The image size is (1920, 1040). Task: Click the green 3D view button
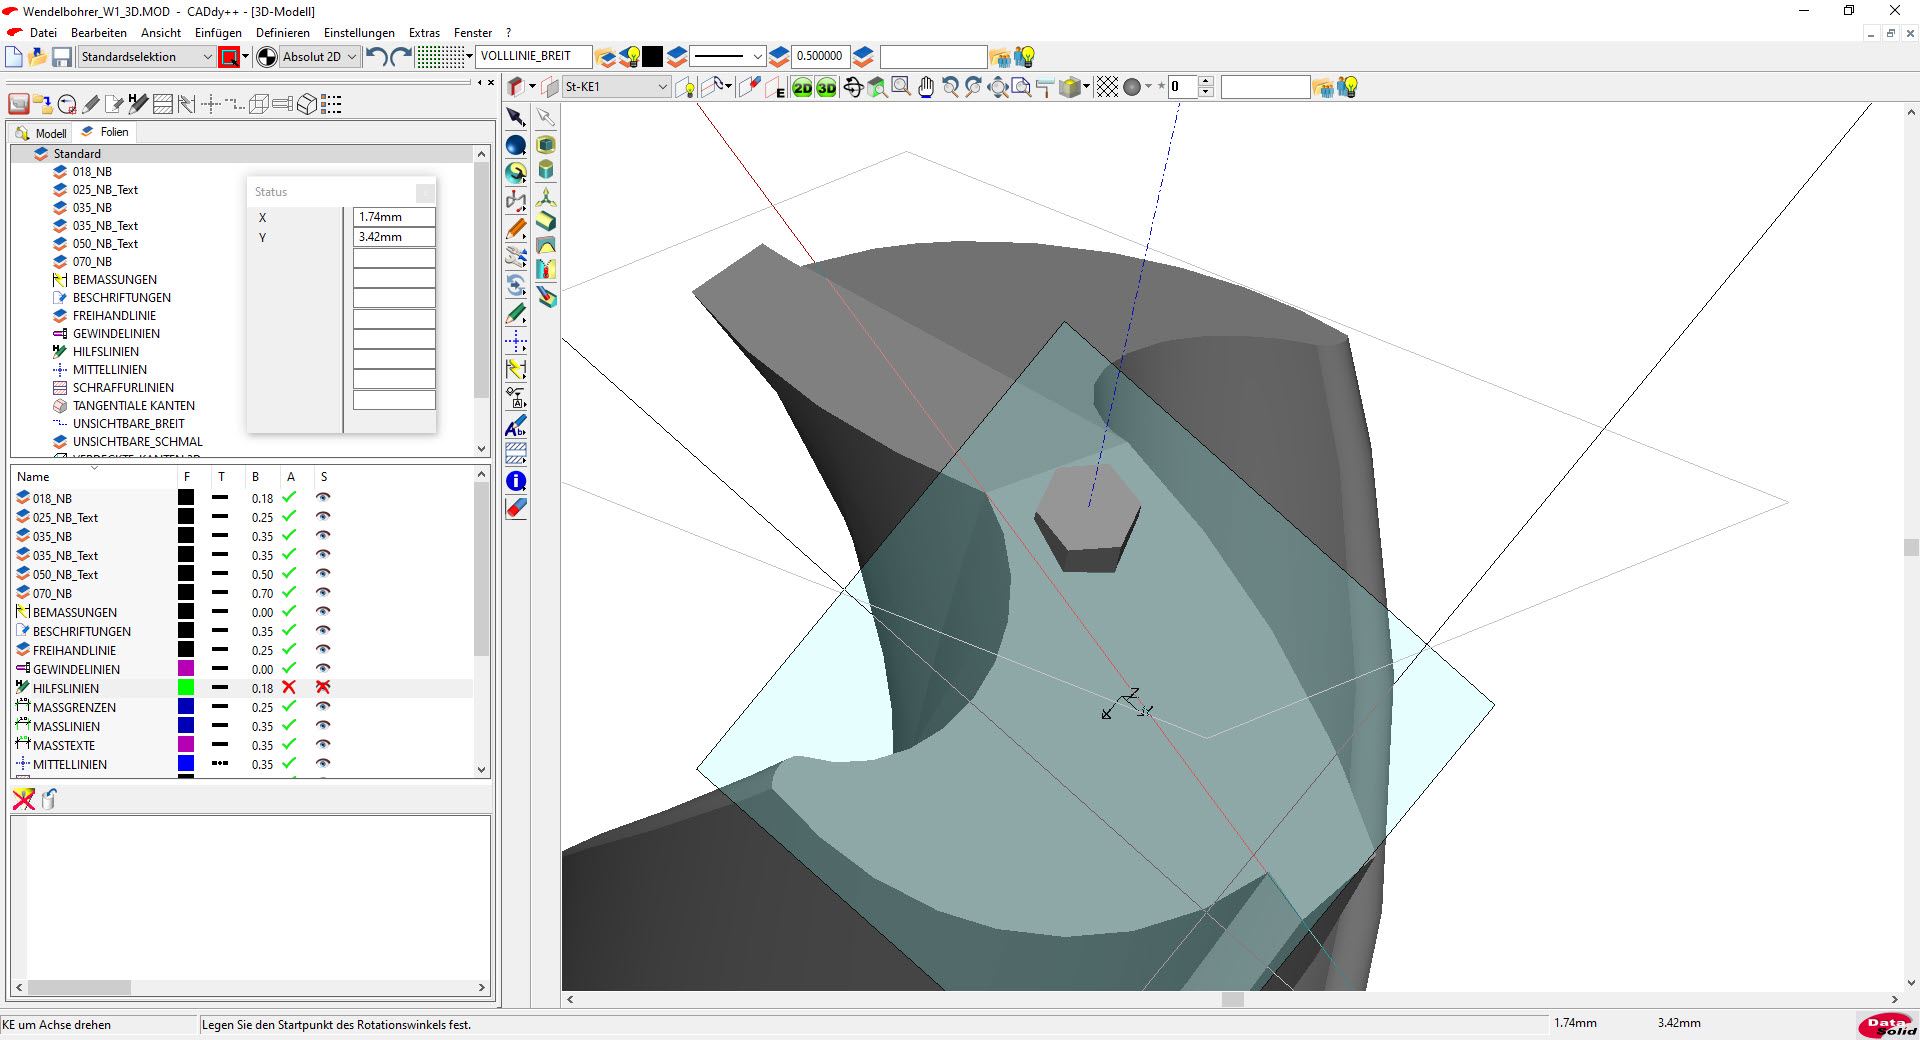826,88
